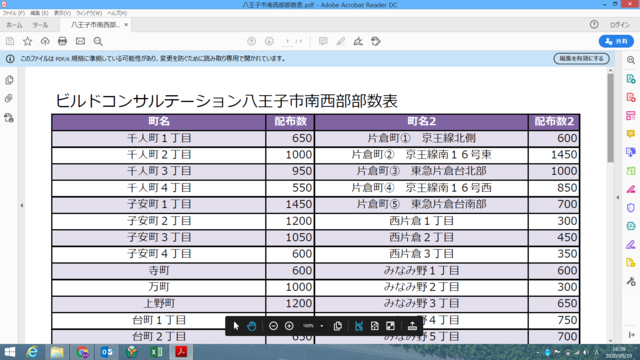Click the vertical scrollbar thumb
This screenshot has height=360, width=640.
[x=610, y=118]
